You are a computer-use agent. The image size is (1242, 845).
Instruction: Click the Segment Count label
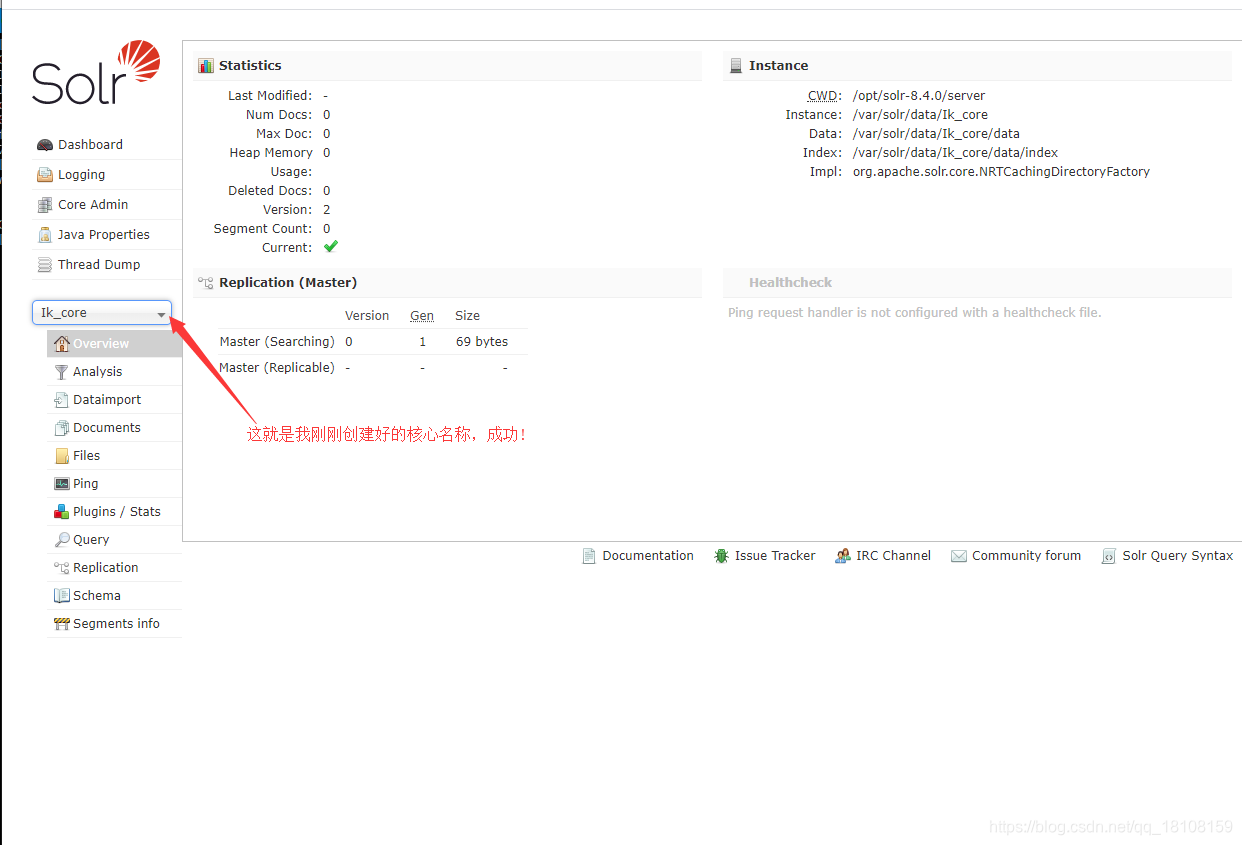(262, 229)
